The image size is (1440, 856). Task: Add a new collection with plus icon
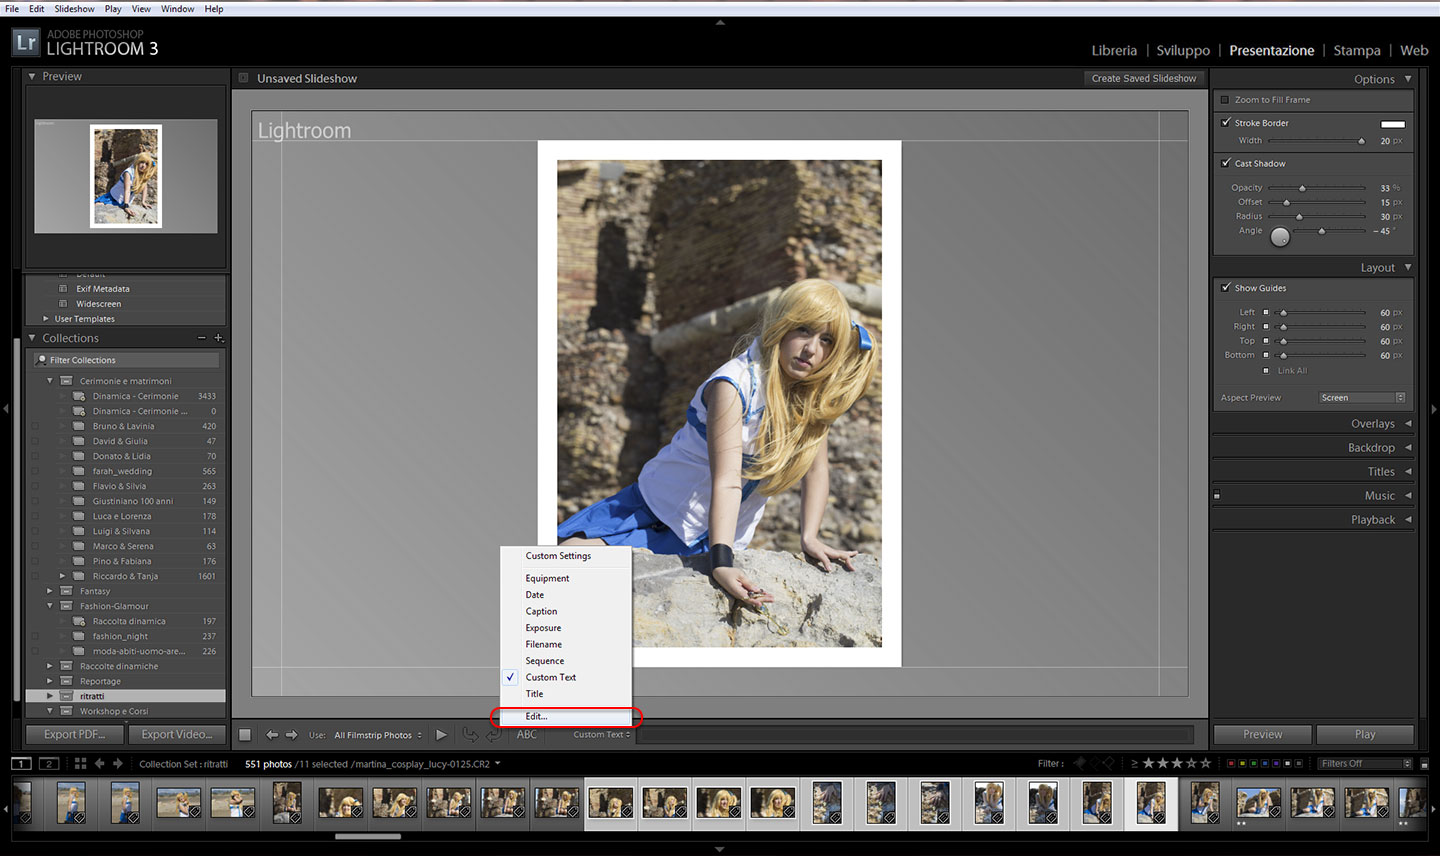(x=219, y=338)
